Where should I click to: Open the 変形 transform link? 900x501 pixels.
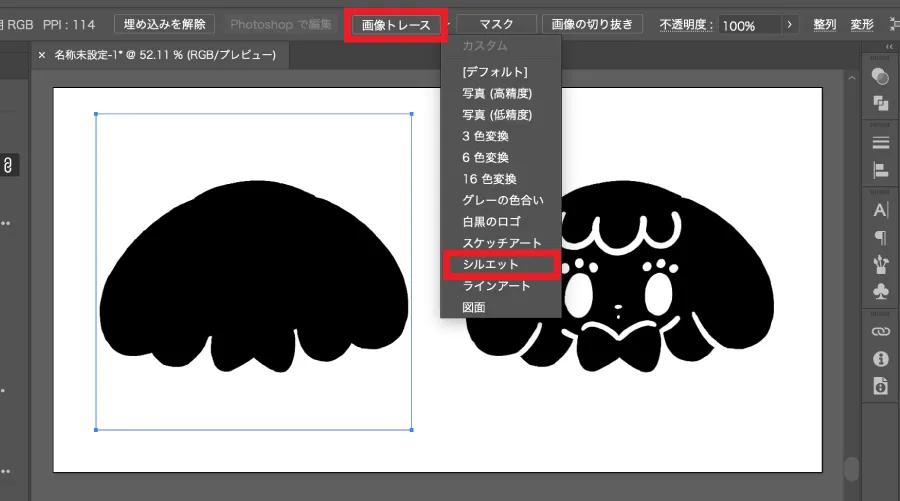[862, 25]
